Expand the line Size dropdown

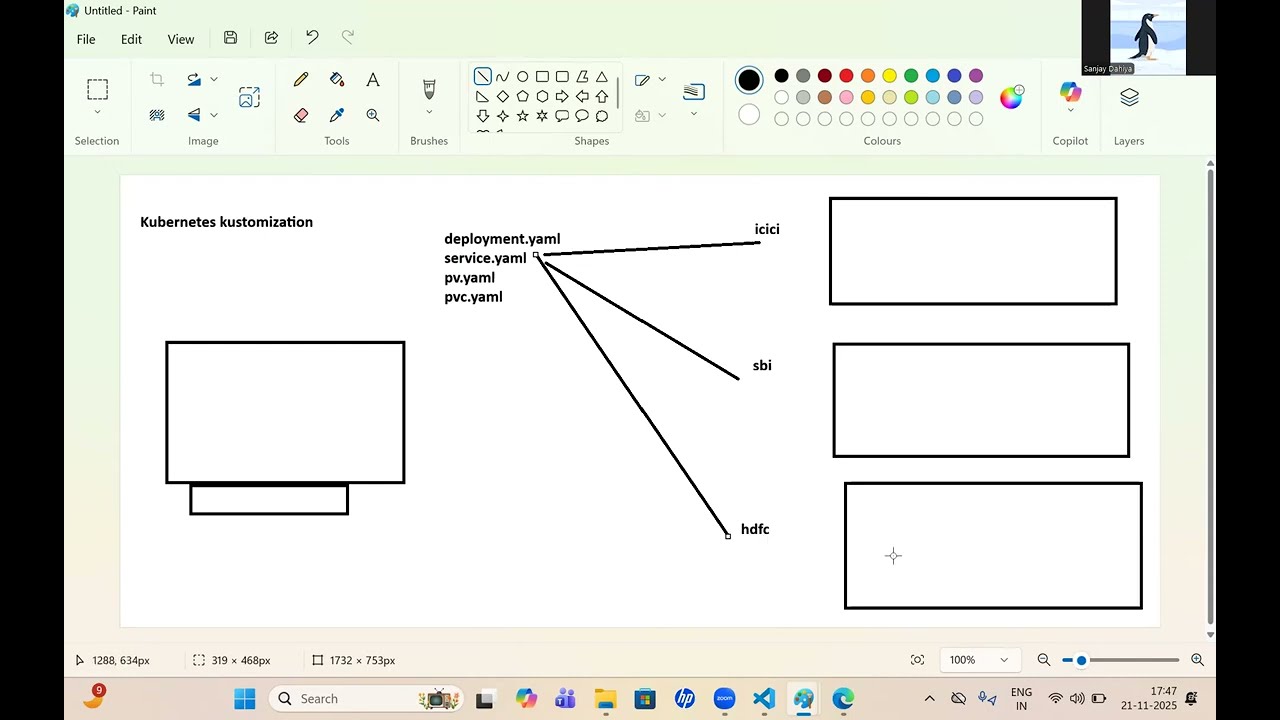[694, 114]
